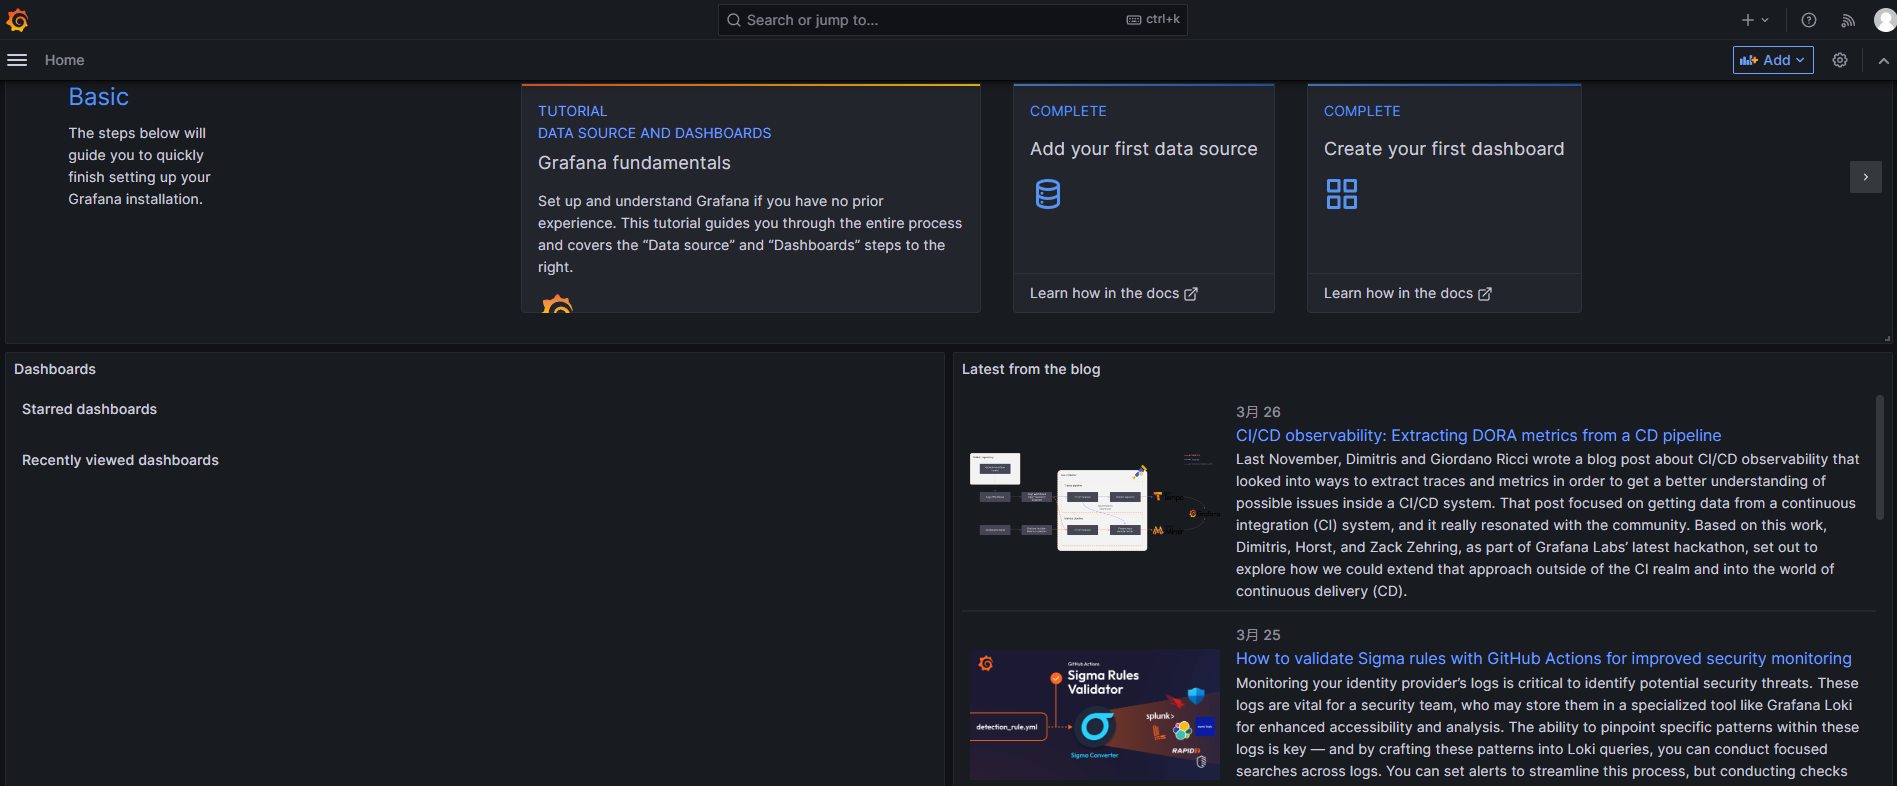Click the Dashboards panel title
The height and width of the screenshot is (786, 1897).
pos(55,369)
